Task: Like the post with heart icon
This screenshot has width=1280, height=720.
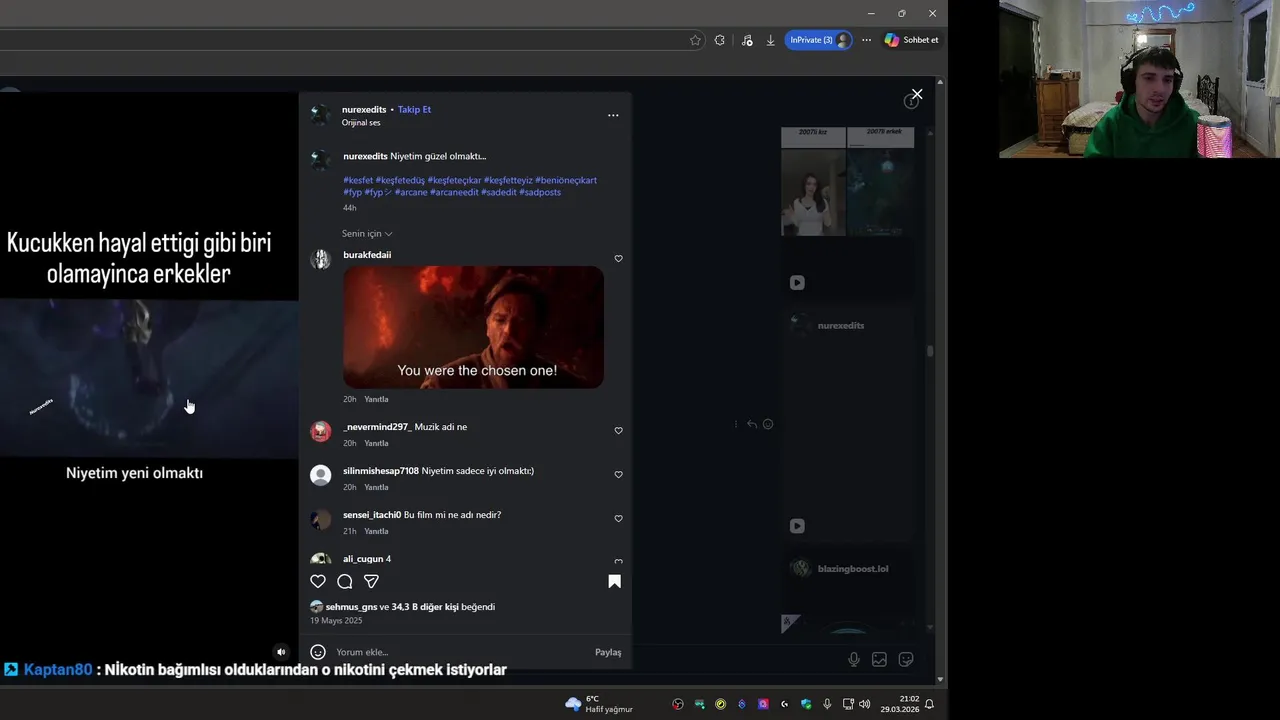Action: tap(318, 581)
